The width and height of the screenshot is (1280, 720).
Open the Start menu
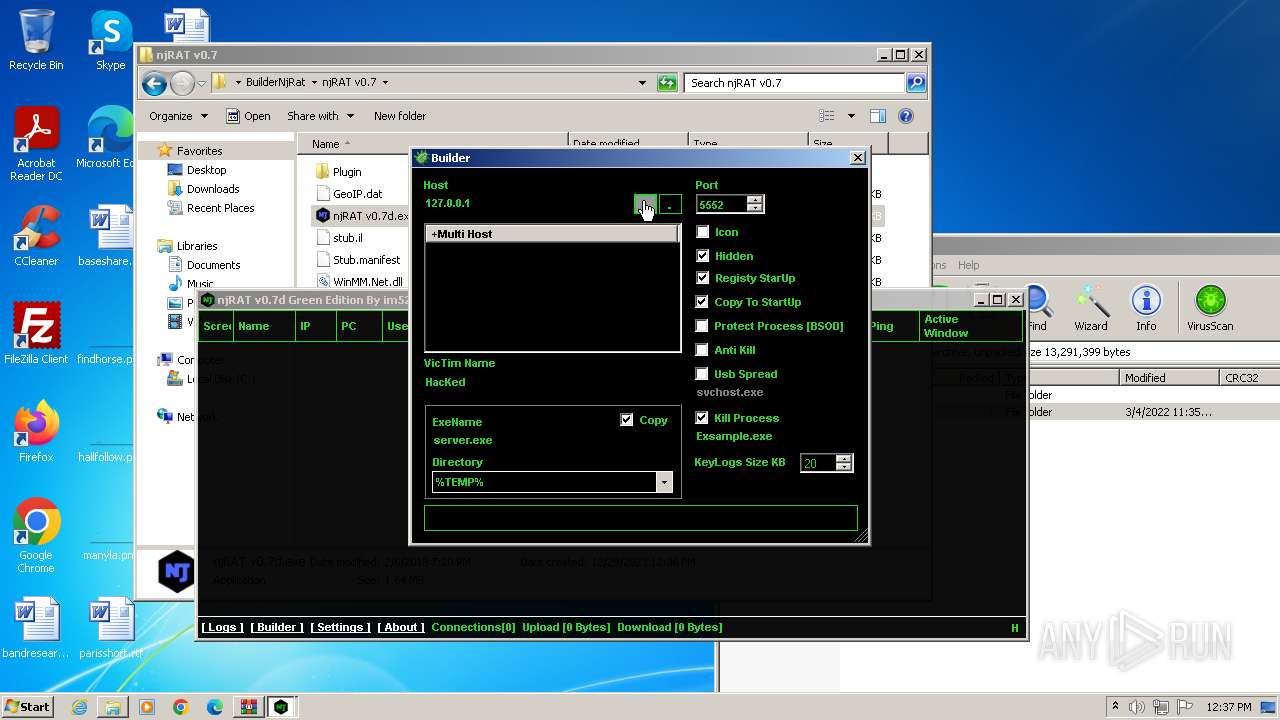coord(28,706)
